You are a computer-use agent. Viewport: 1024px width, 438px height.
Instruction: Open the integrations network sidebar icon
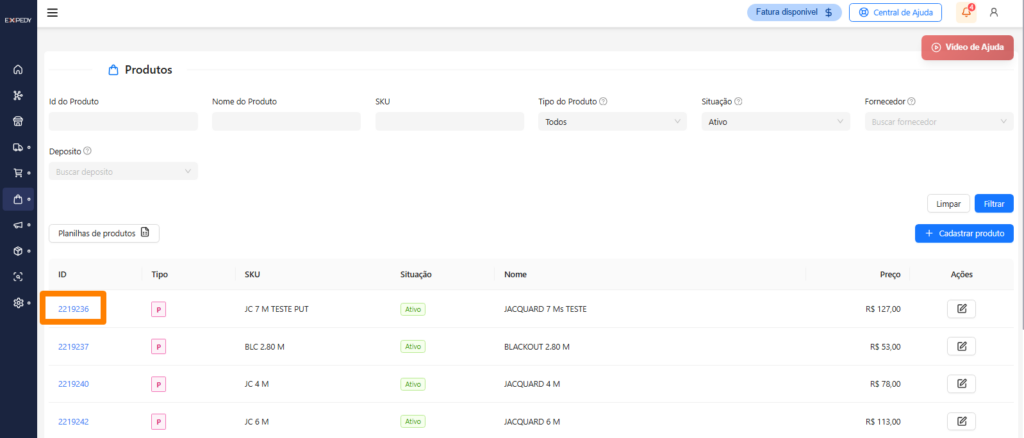18,95
